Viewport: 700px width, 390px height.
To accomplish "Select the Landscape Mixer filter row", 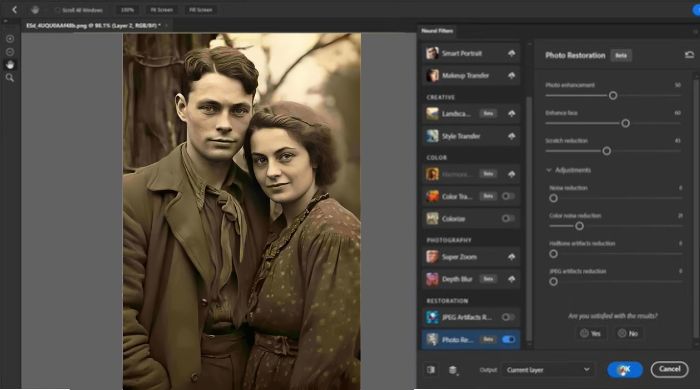I will 471,114.
